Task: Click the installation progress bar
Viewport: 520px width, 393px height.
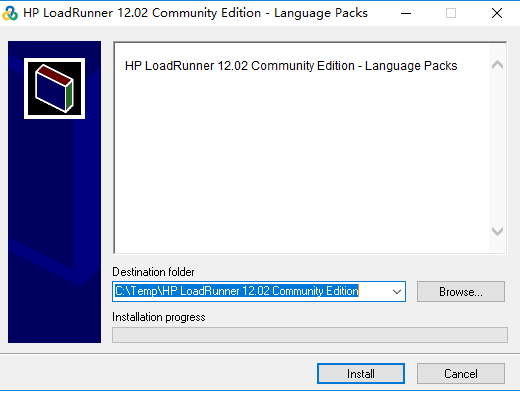Action: (310, 335)
